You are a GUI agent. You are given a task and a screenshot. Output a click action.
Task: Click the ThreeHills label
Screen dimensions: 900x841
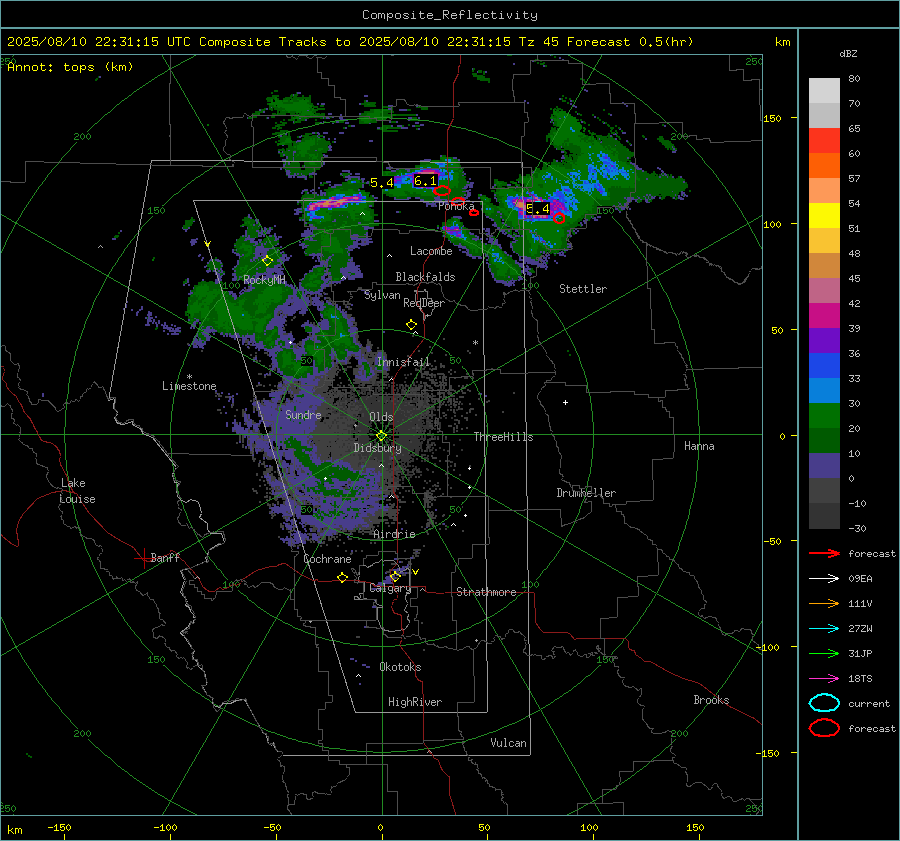pos(503,437)
